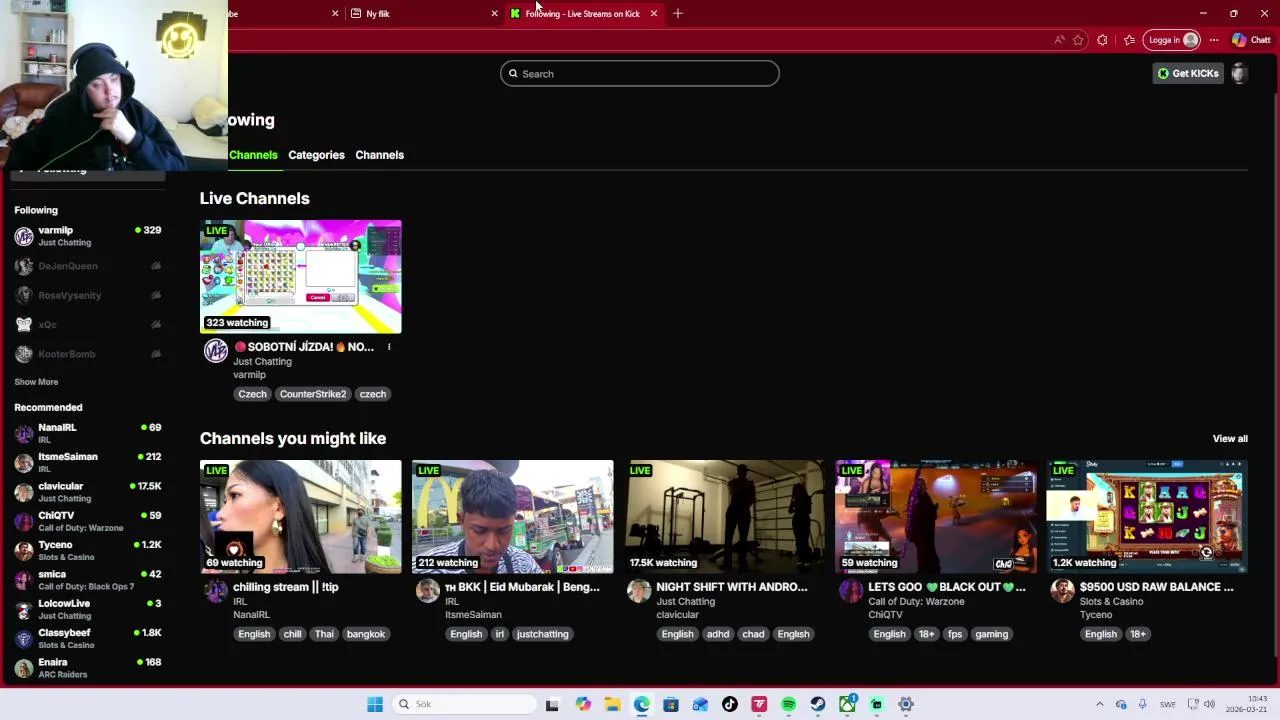Open Just Chatting category link under varmilp stream
Image resolution: width=1280 pixels, height=720 pixels.
[x=262, y=362]
